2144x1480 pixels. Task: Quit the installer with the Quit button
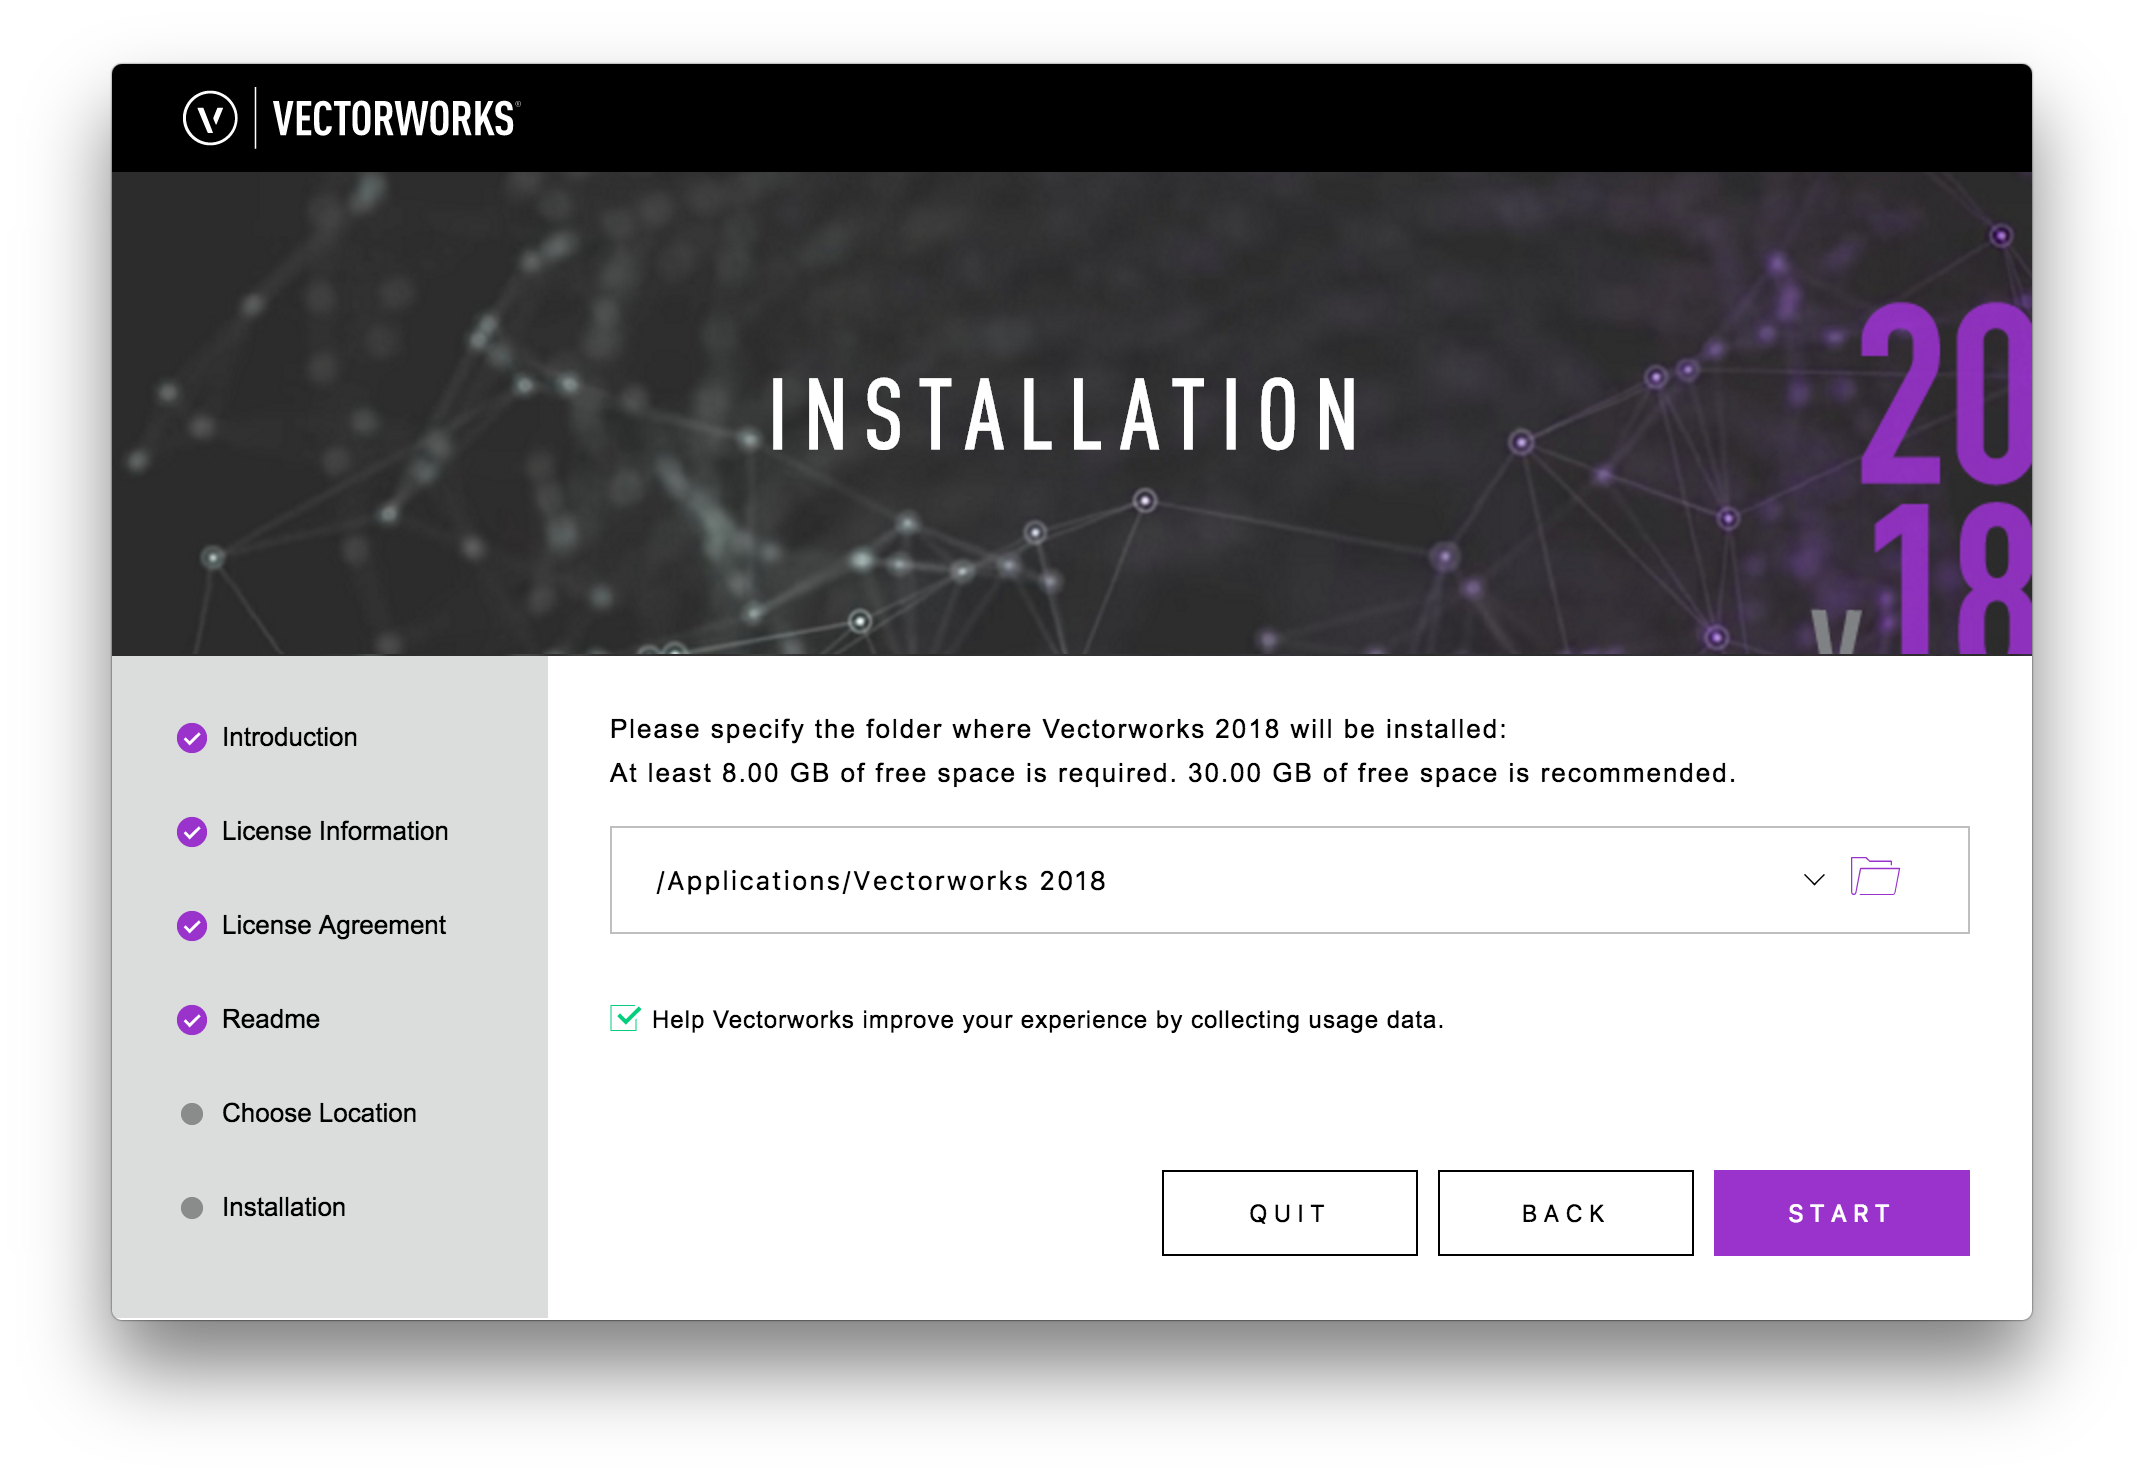point(1289,1213)
